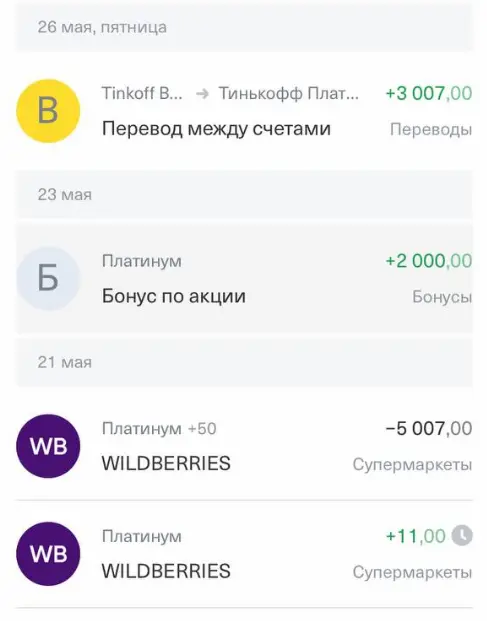Tap the yellow B avatar icon

point(48,111)
